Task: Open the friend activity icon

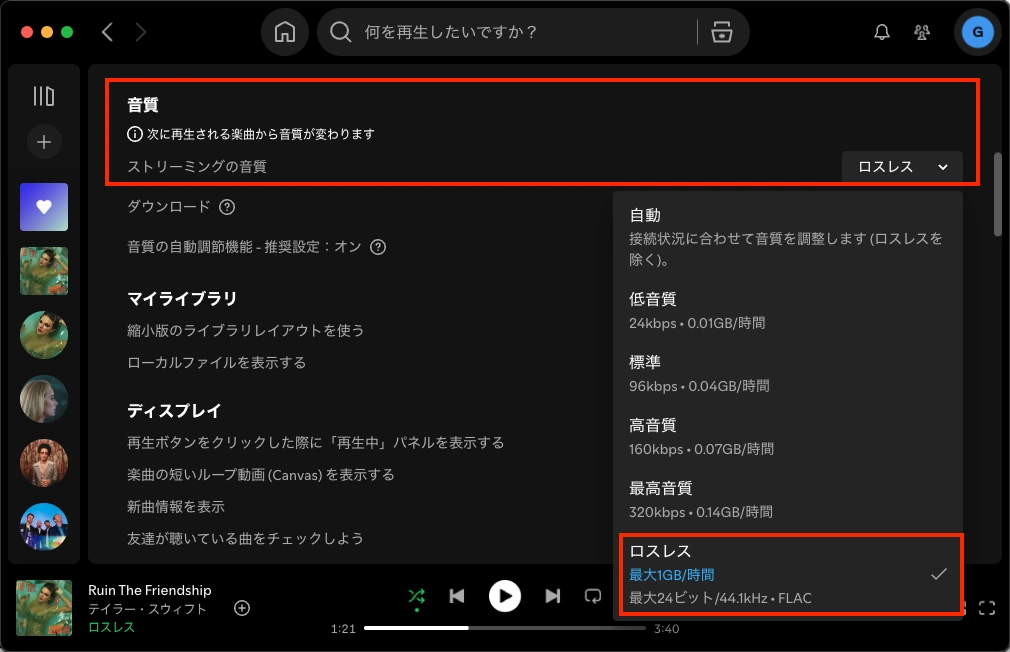Action: [921, 31]
